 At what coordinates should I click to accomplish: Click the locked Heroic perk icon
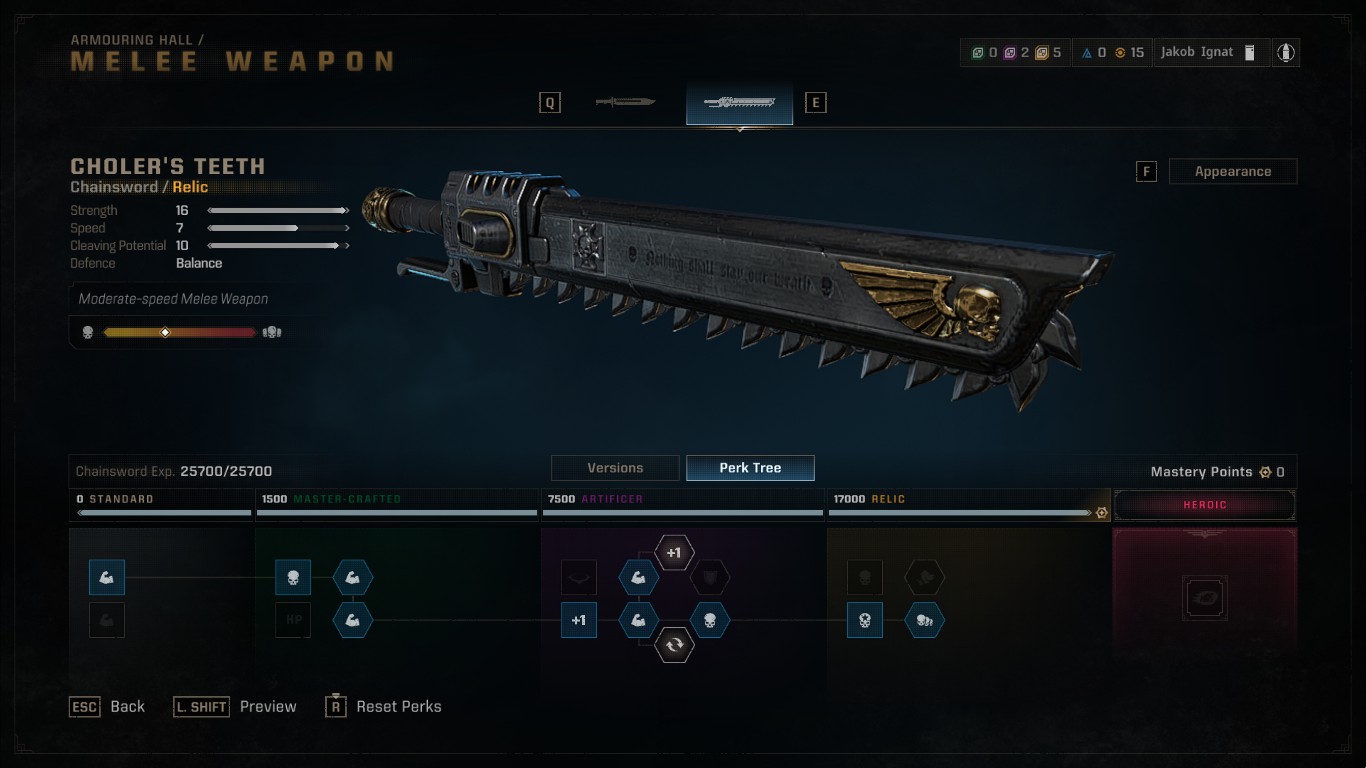coord(1205,599)
